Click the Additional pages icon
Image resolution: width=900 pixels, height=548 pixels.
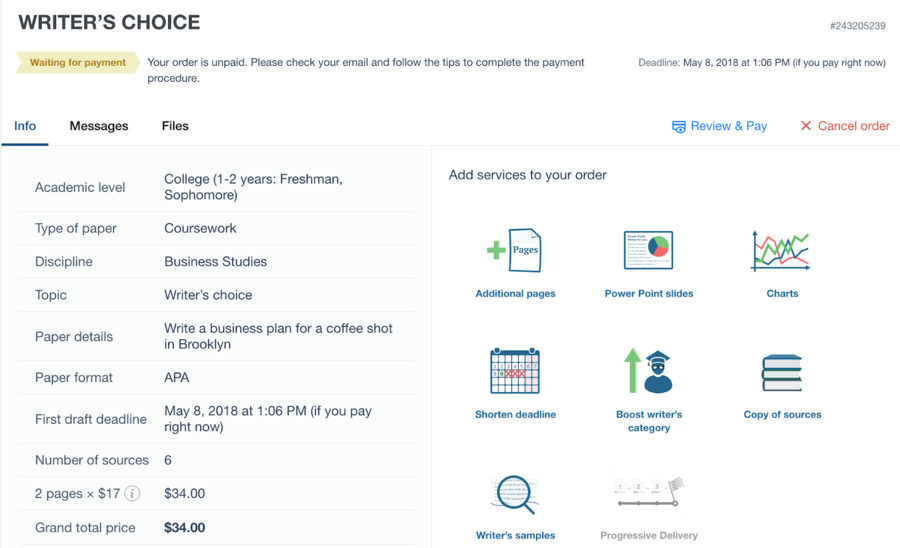[514, 251]
